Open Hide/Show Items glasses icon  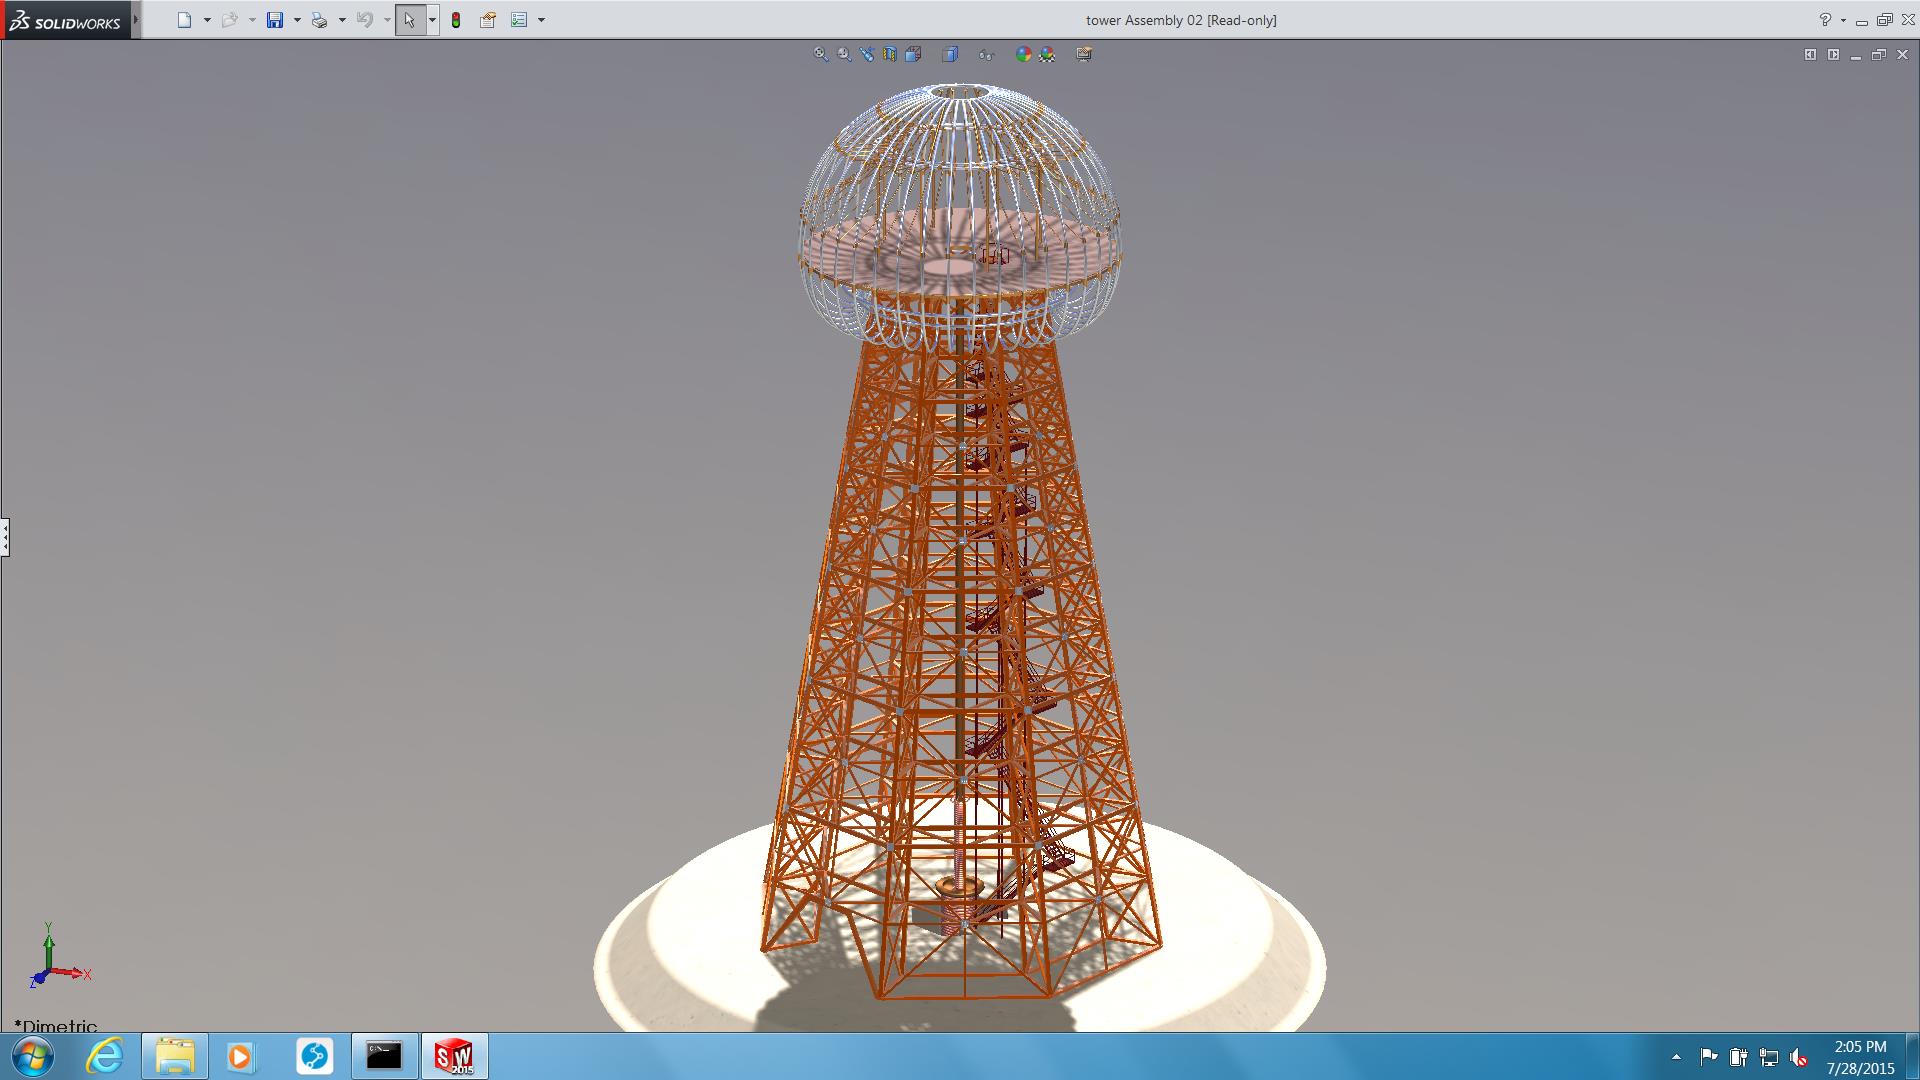(x=986, y=55)
